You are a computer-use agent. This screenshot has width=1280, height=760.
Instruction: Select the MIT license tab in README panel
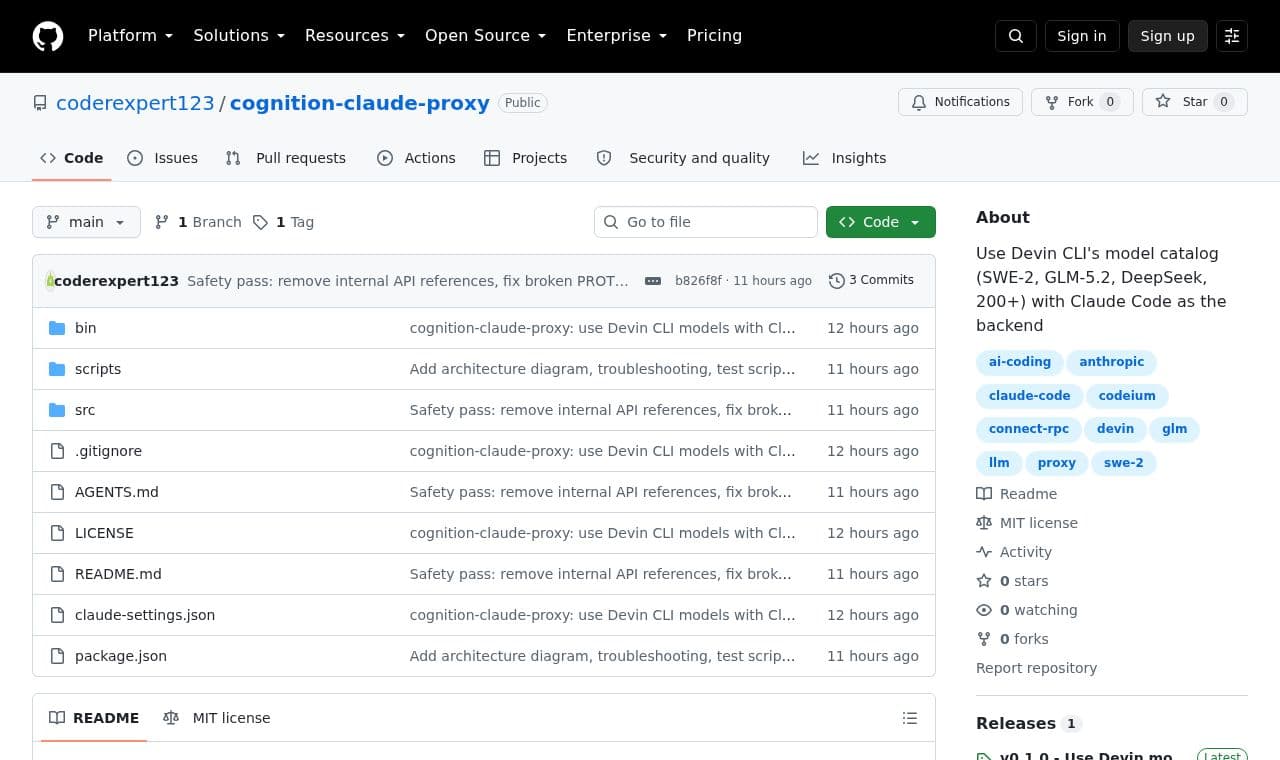pyautogui.click(x=217, y=718)
